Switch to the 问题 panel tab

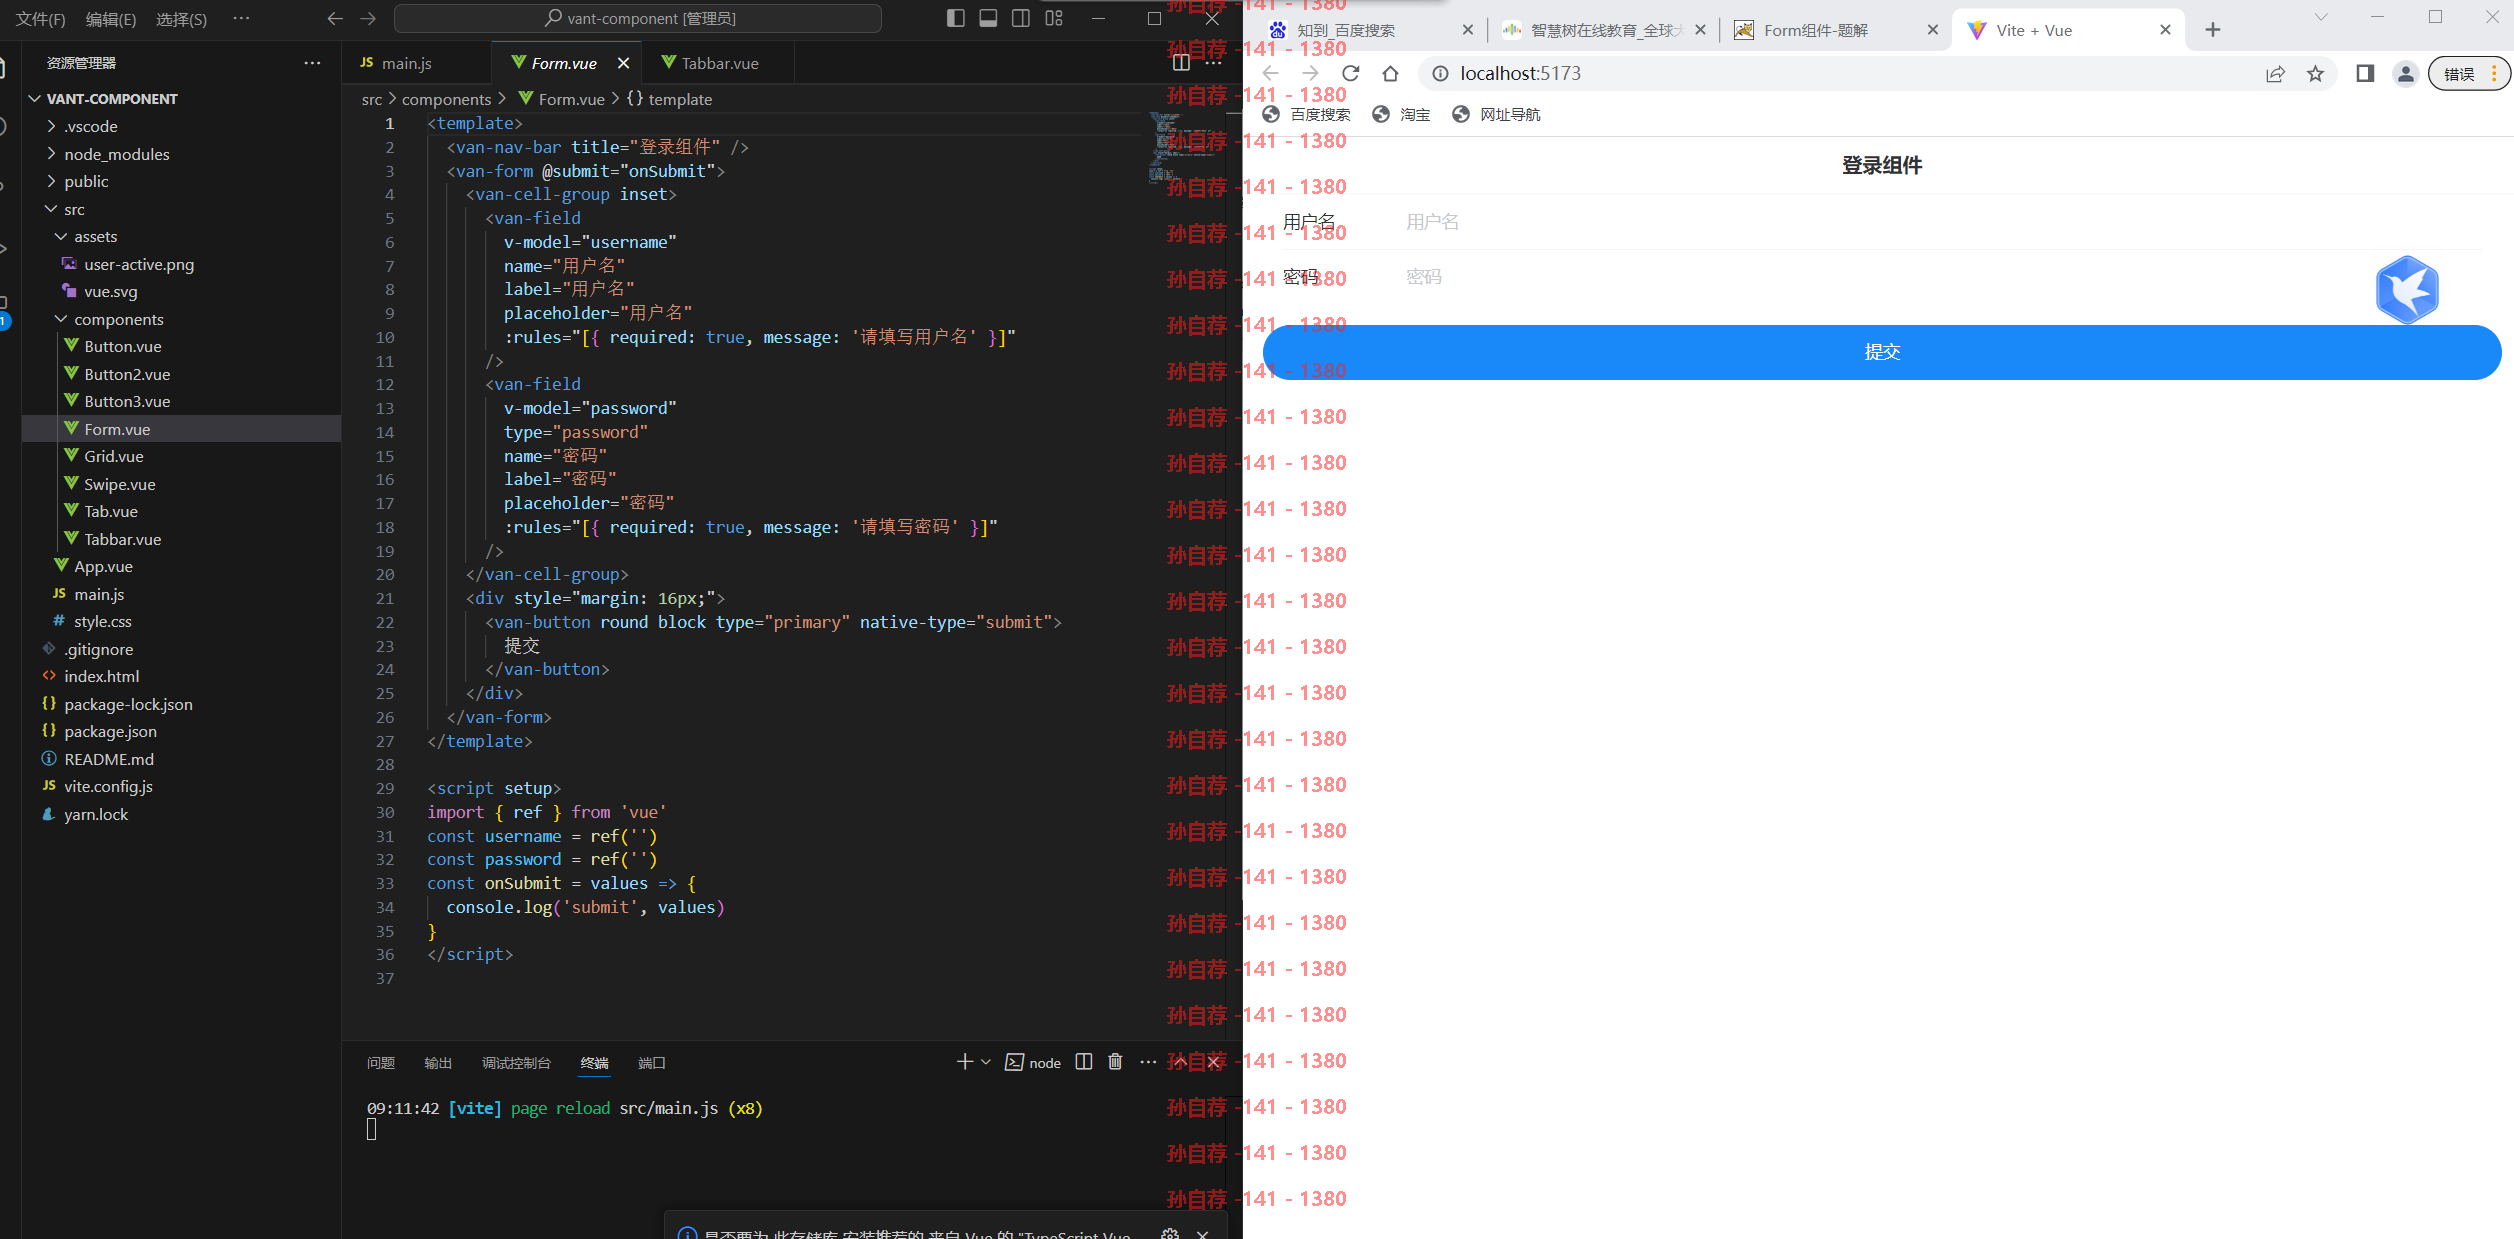[381, 1062]
